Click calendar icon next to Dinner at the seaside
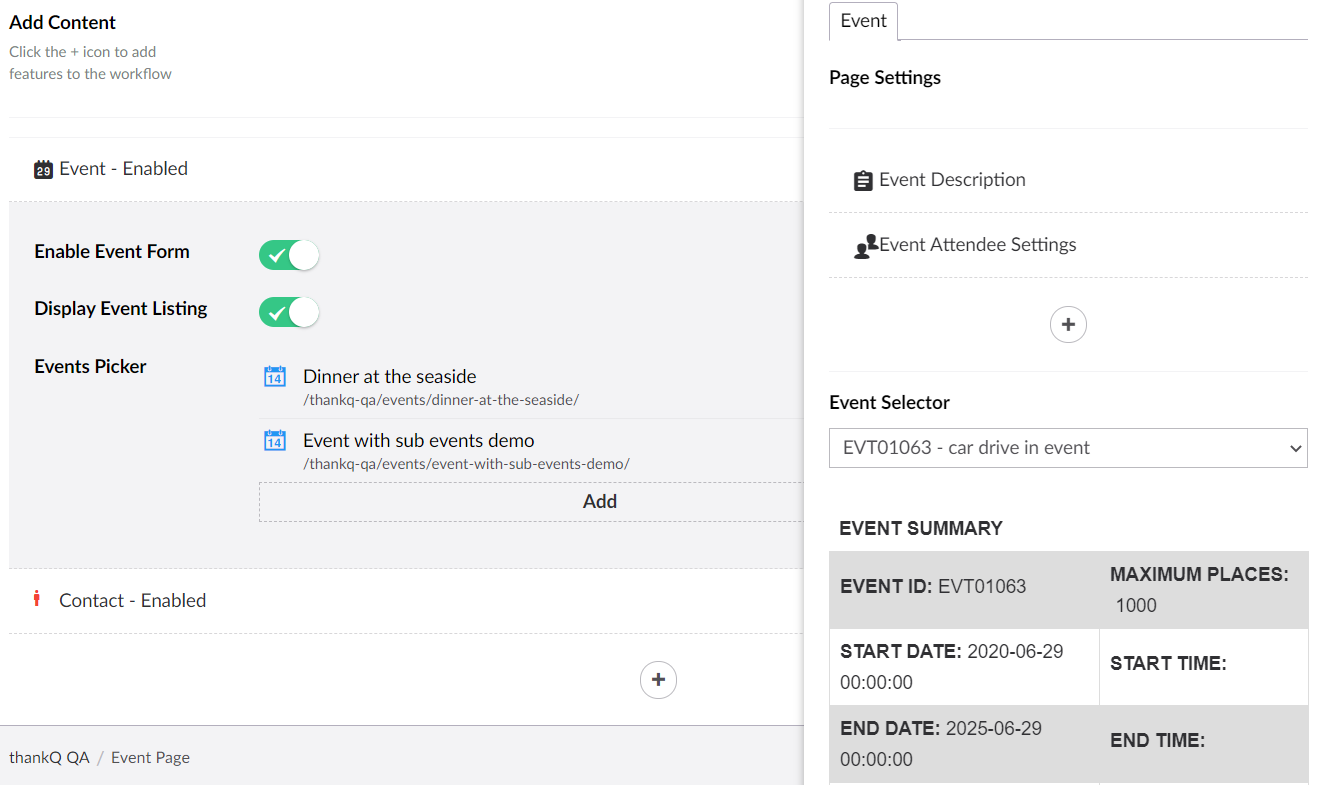1326x785 pixels. pyautogui.click(x=275, y=377)
